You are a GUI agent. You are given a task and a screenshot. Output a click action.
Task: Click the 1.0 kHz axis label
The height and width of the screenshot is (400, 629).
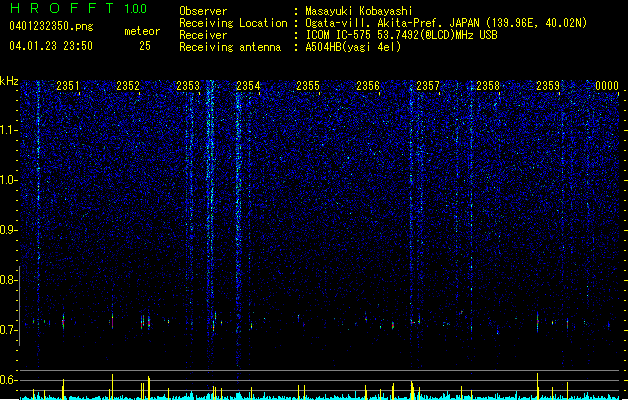pyautogui.click(x=8, y=180)
